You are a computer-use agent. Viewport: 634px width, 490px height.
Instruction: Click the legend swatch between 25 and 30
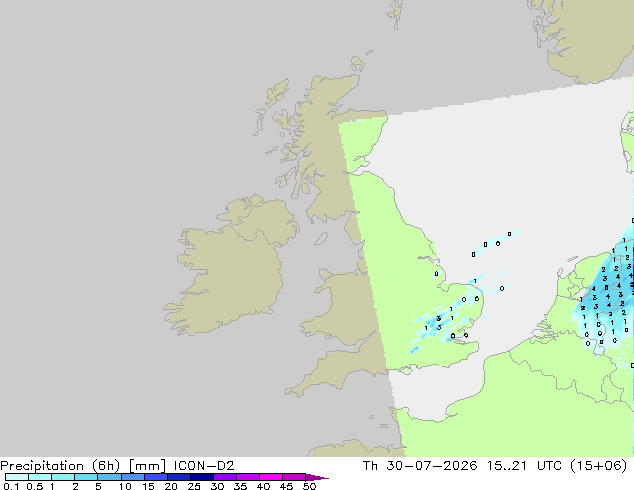pos(202,477)
